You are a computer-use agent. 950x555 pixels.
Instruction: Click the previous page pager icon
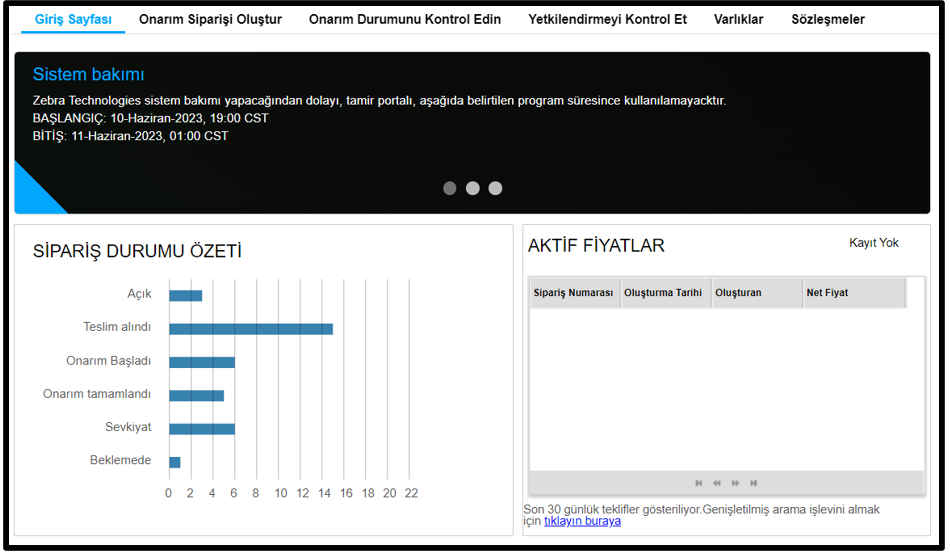pyautogui.click(x=717, y=483)
